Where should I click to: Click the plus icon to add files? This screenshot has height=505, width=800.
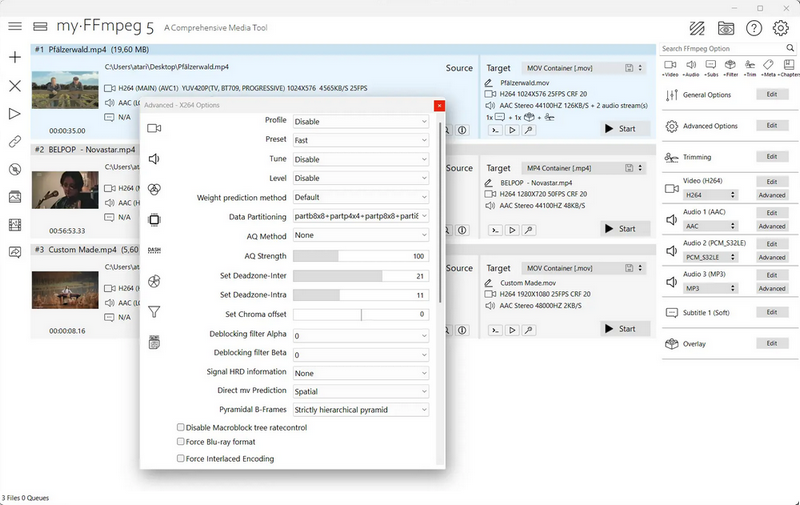pyautogui.click(x=15, y=57)
